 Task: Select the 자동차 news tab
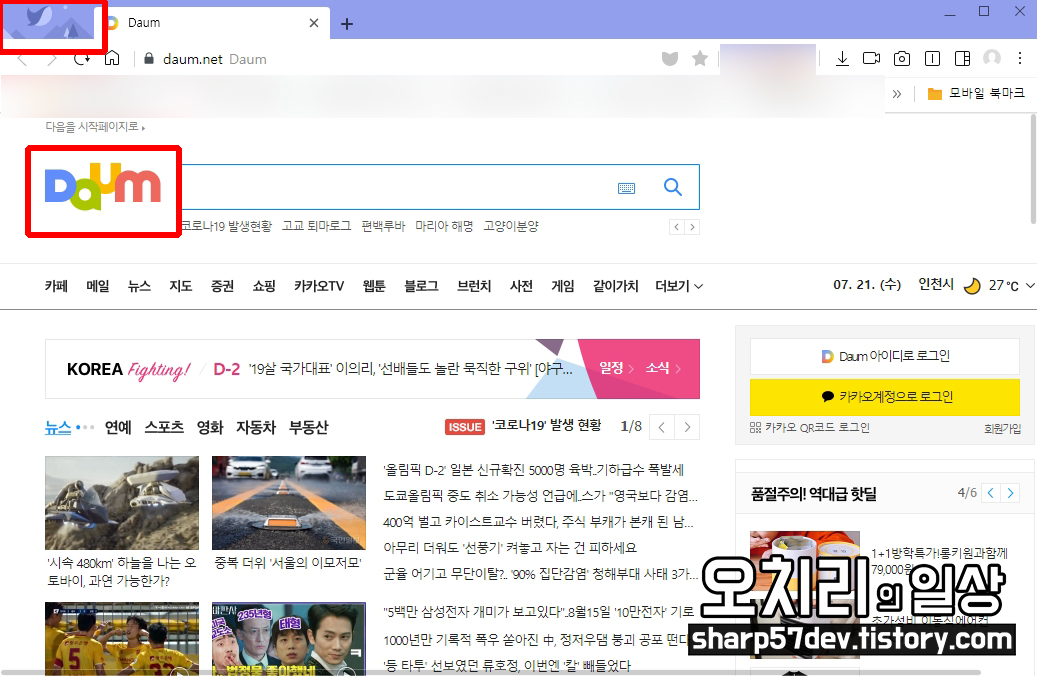tap(256, 427)
